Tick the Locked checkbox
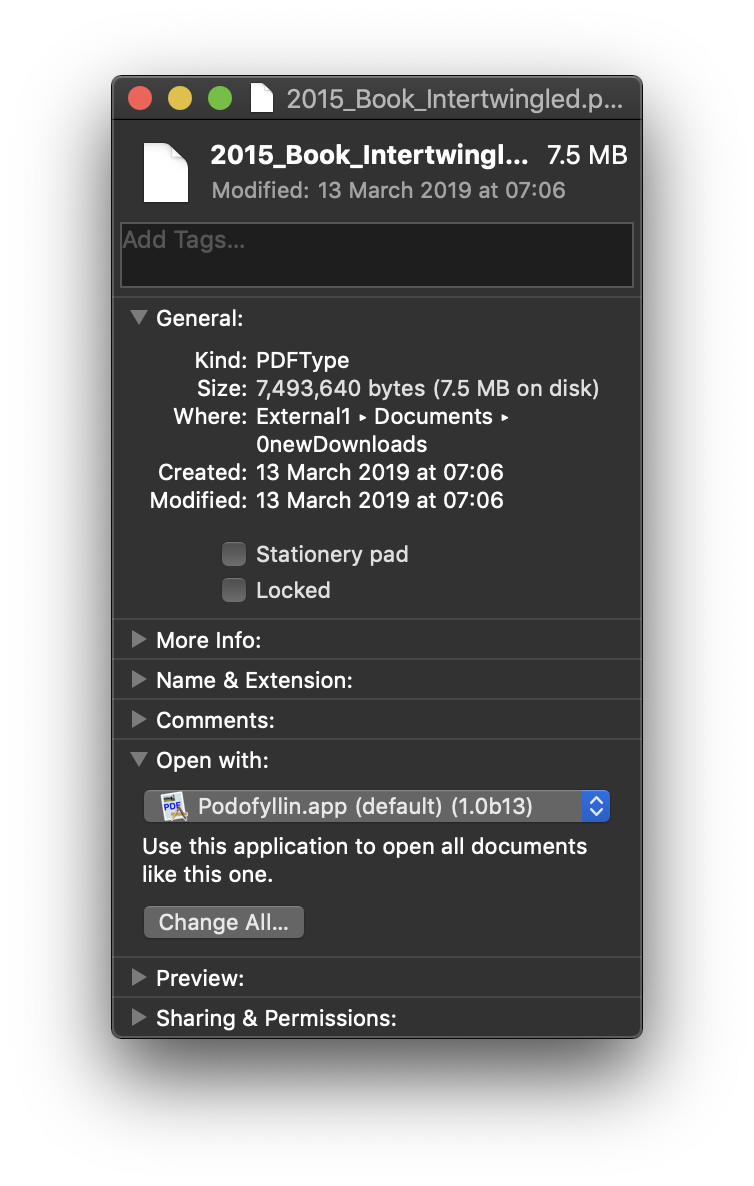 [234, 590]
